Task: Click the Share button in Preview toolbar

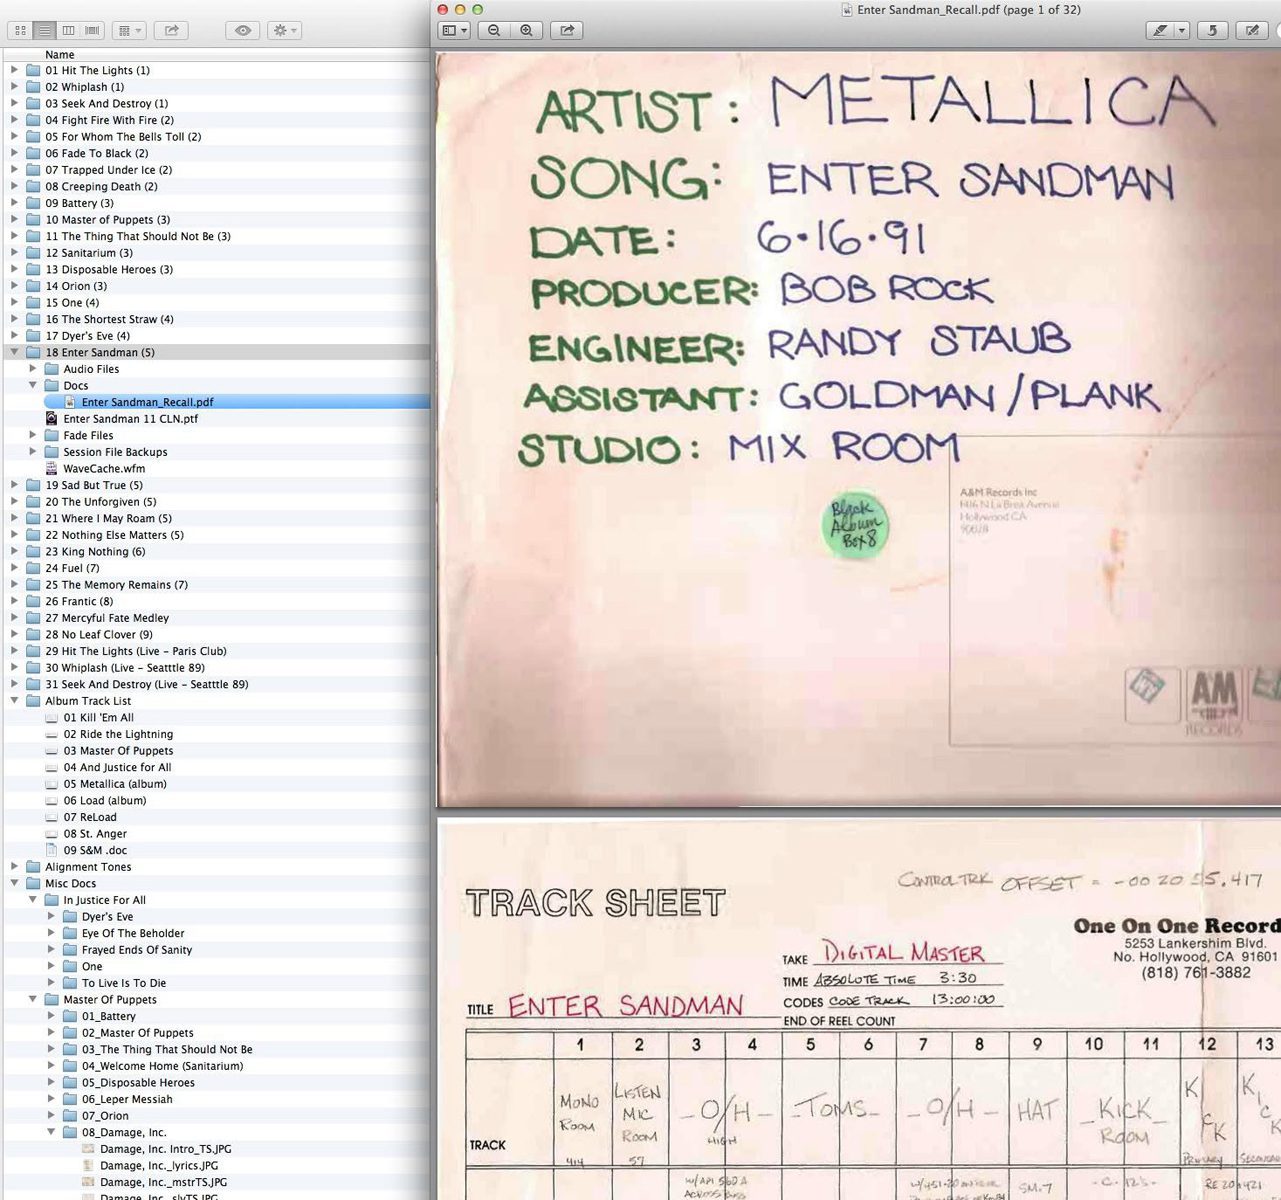Action: [x=567, y=31]
